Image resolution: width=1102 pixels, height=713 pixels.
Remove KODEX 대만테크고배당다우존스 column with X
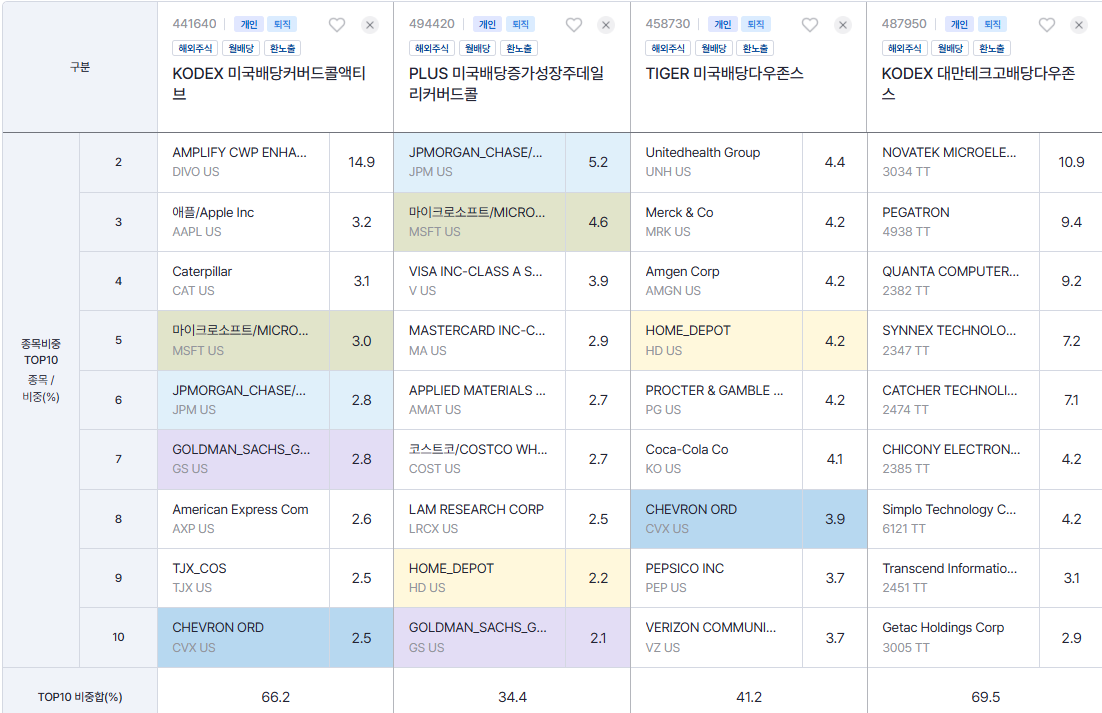click(1079, 25)
